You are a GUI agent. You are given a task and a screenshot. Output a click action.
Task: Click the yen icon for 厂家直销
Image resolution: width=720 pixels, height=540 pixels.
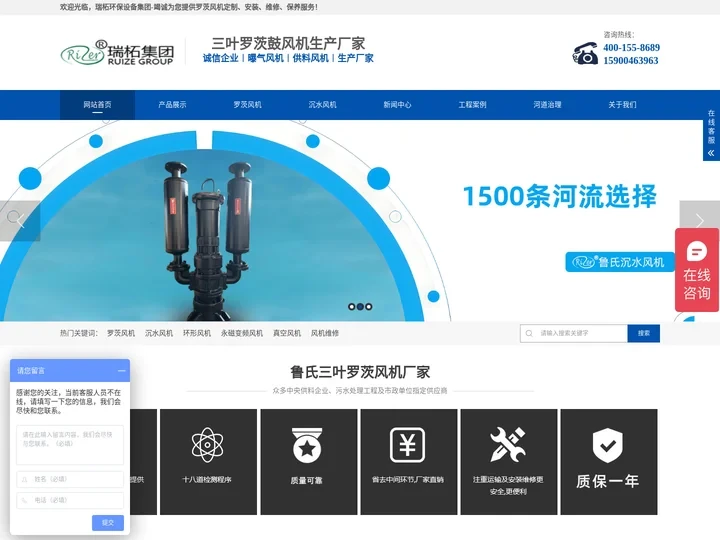407,444
